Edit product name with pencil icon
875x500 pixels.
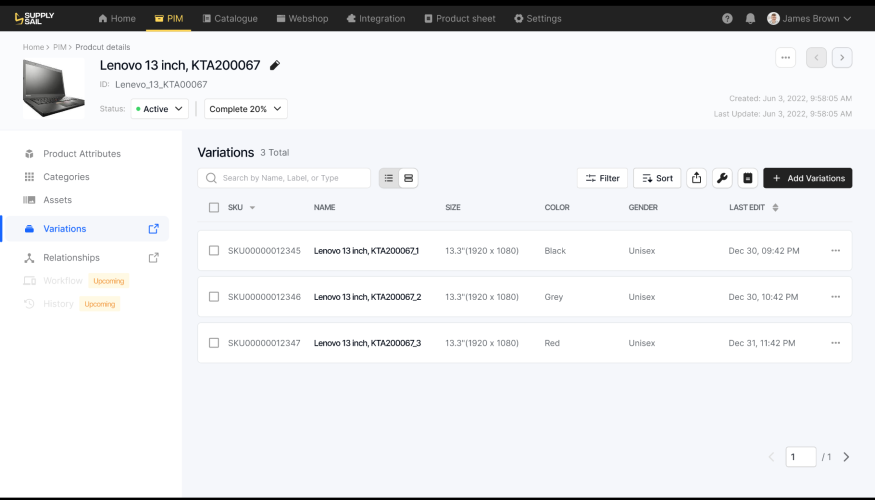click(275, 65)
